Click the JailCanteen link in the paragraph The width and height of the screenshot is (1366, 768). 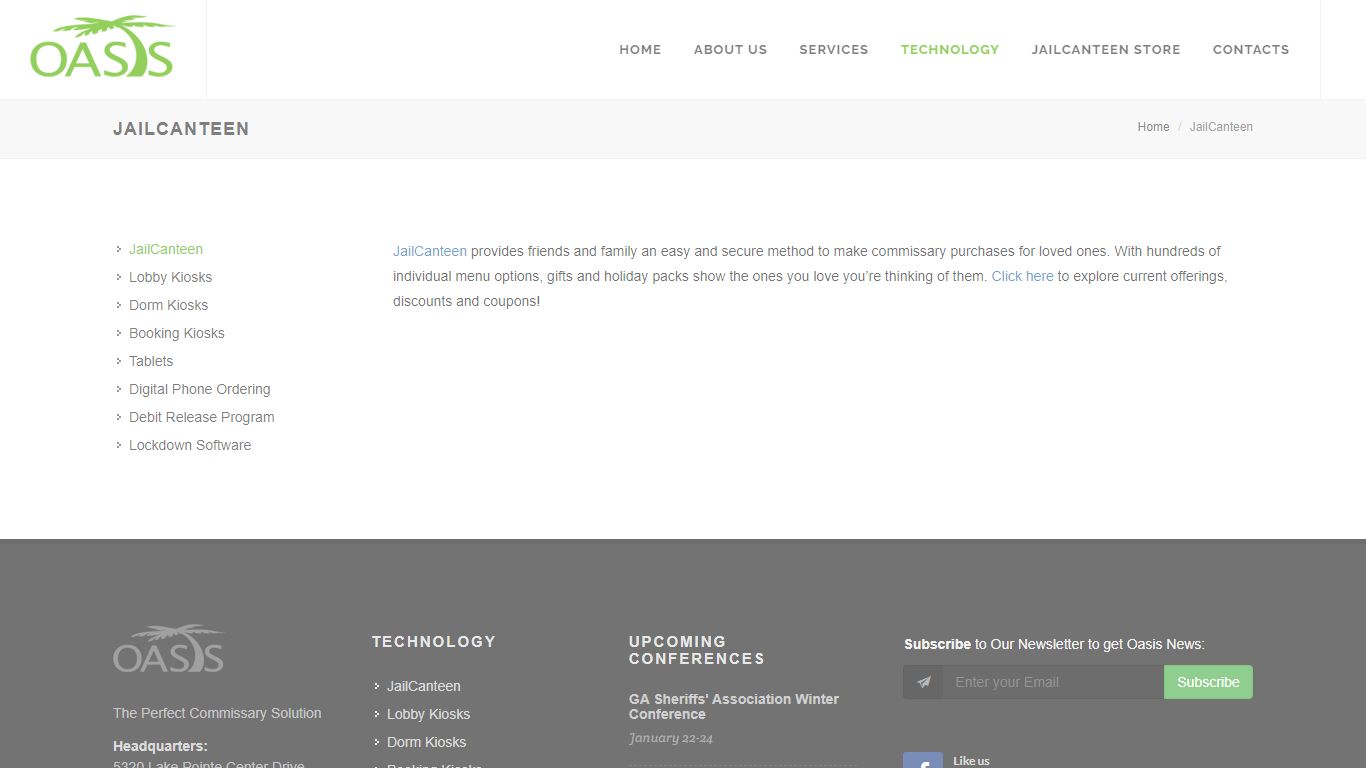(x=430, y=251)
